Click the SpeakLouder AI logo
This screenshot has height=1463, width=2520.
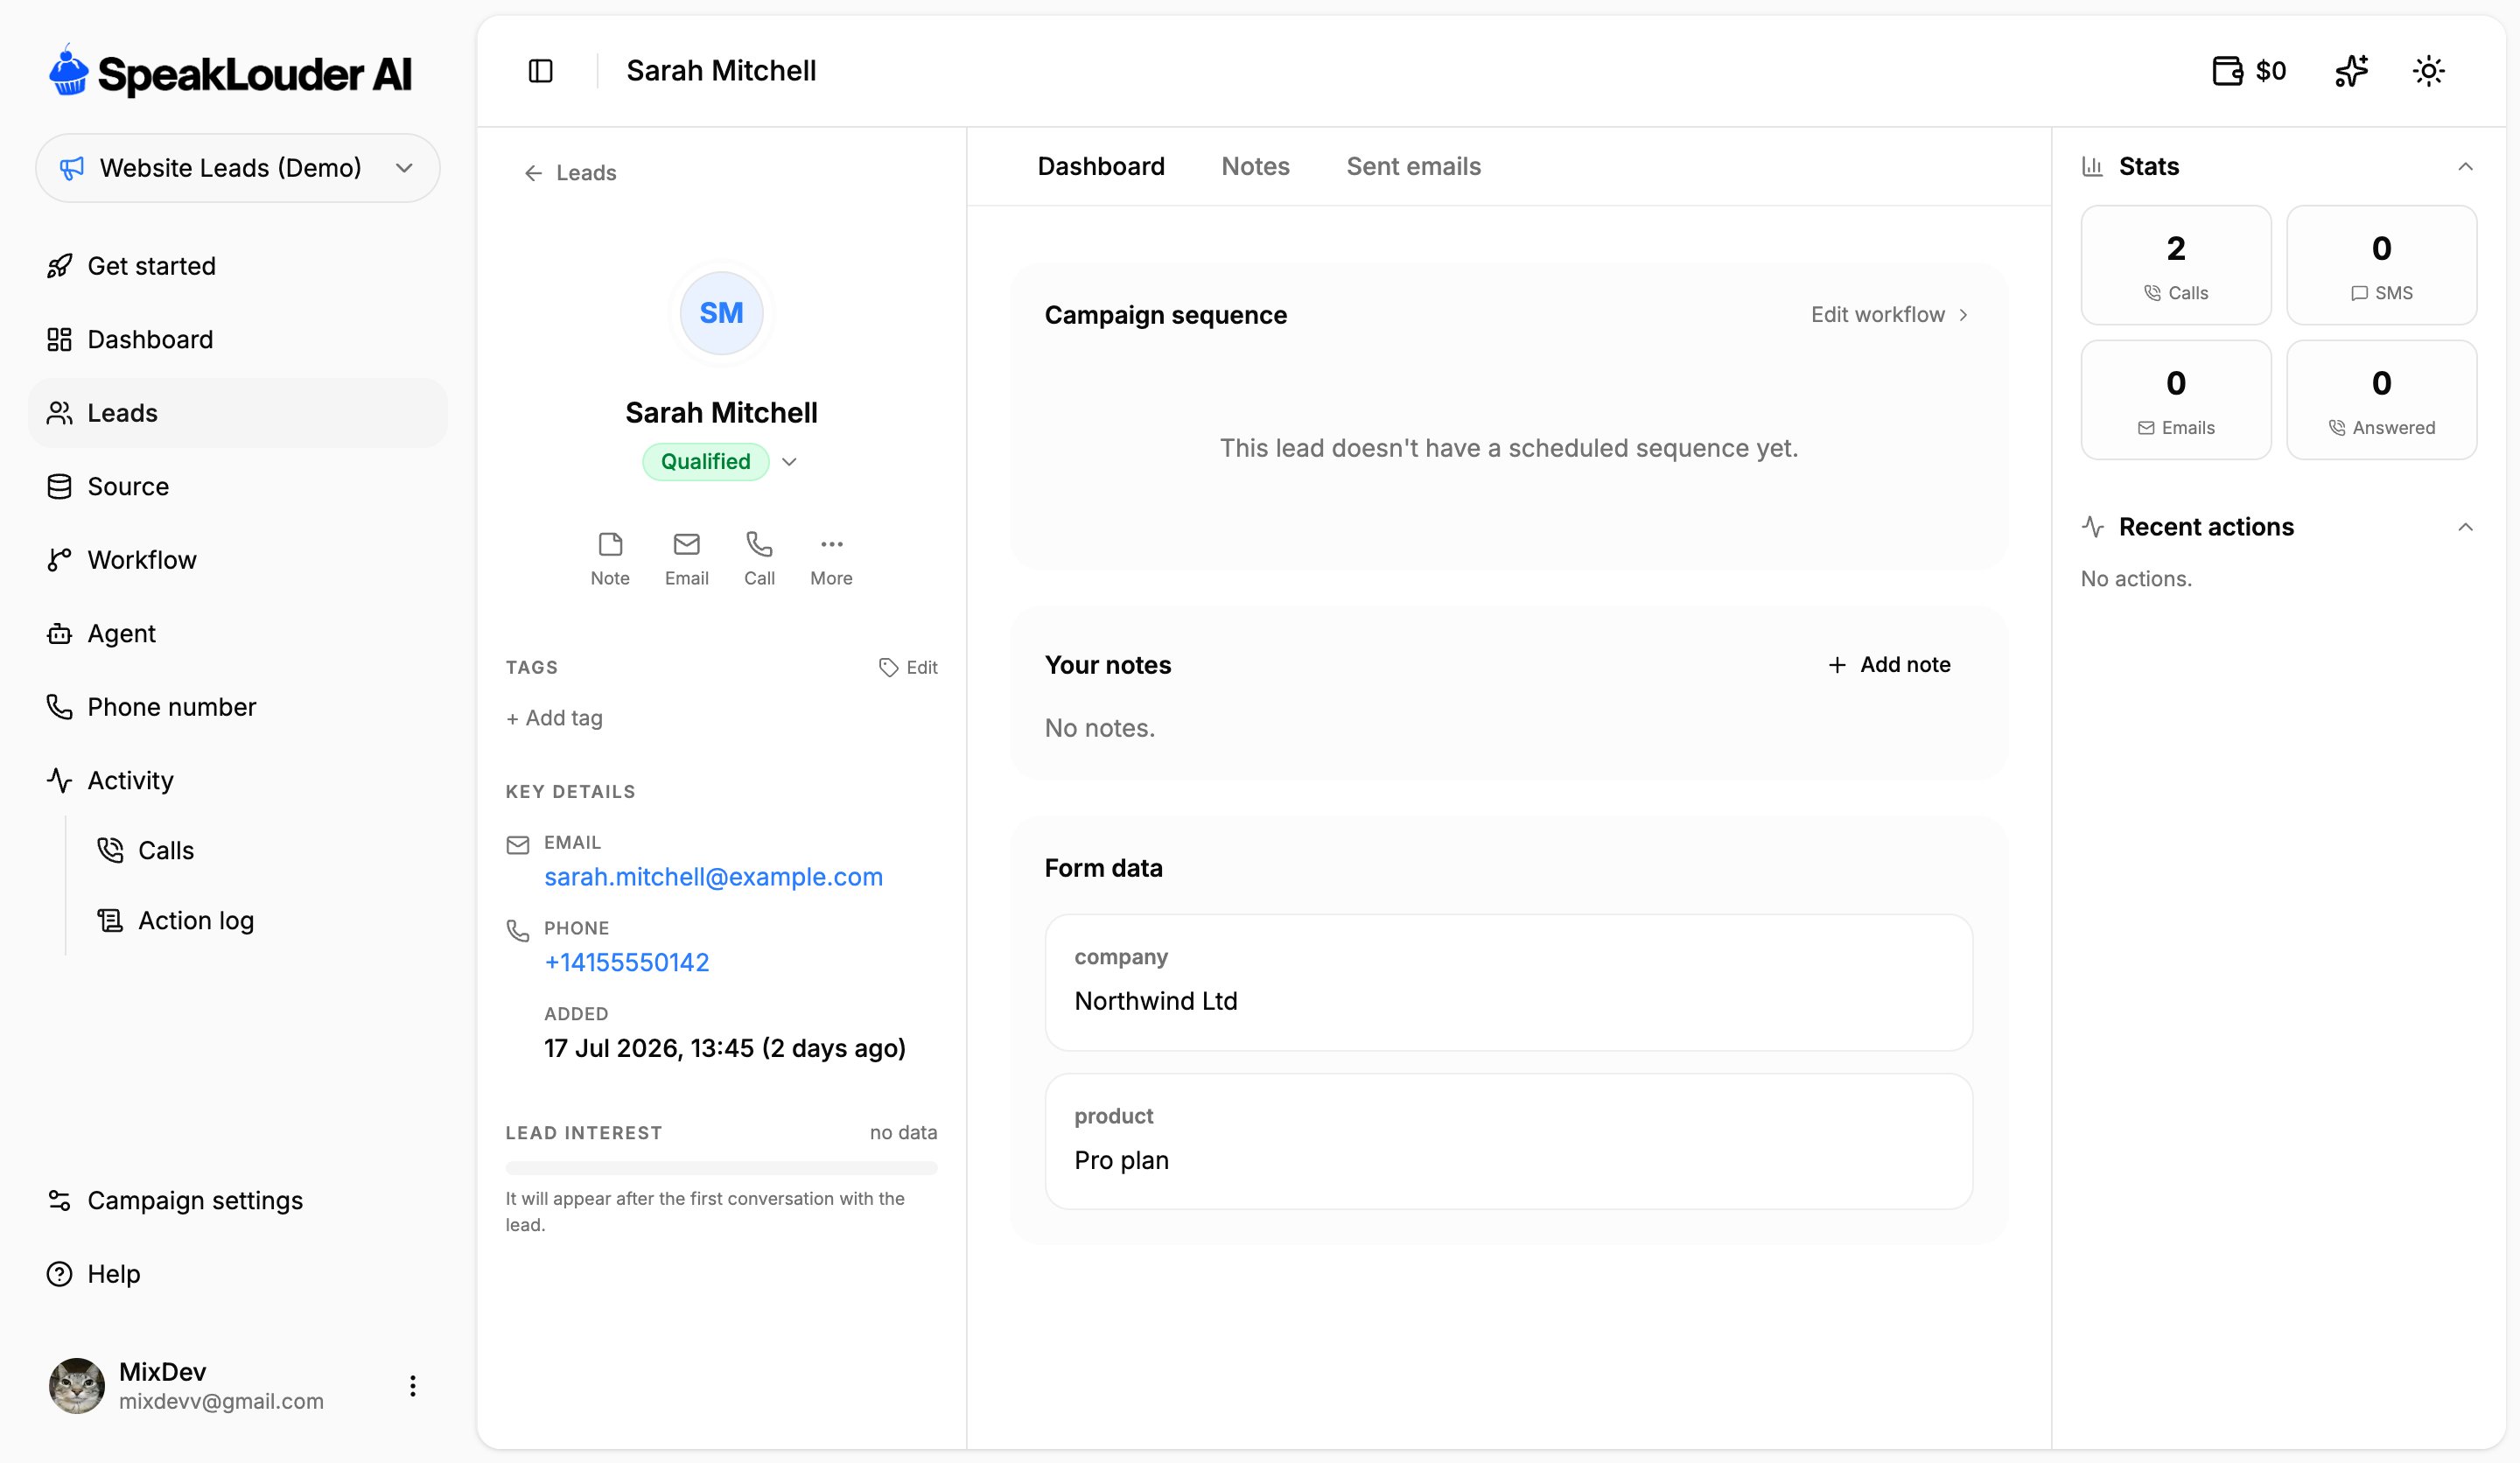(x=231, y=72)
